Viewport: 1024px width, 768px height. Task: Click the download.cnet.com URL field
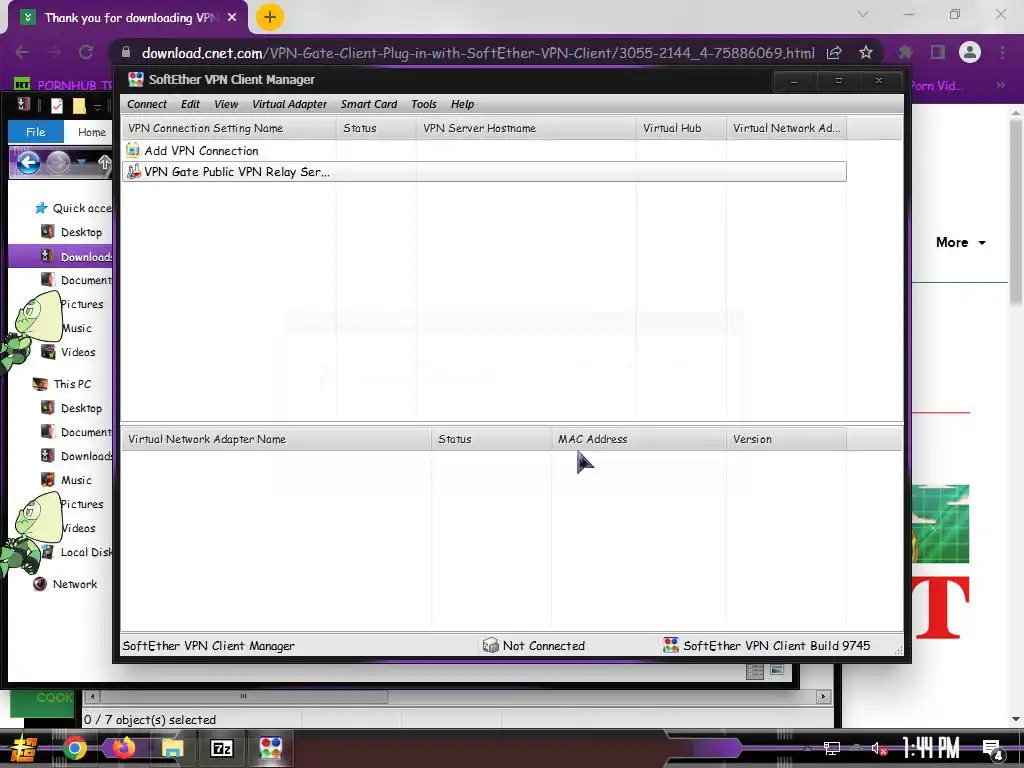[x=478, y=53]
